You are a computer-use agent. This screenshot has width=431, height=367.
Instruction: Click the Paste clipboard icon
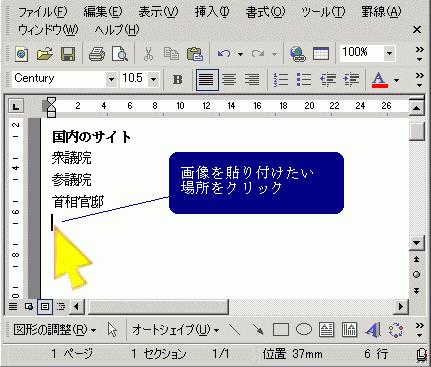195,54
